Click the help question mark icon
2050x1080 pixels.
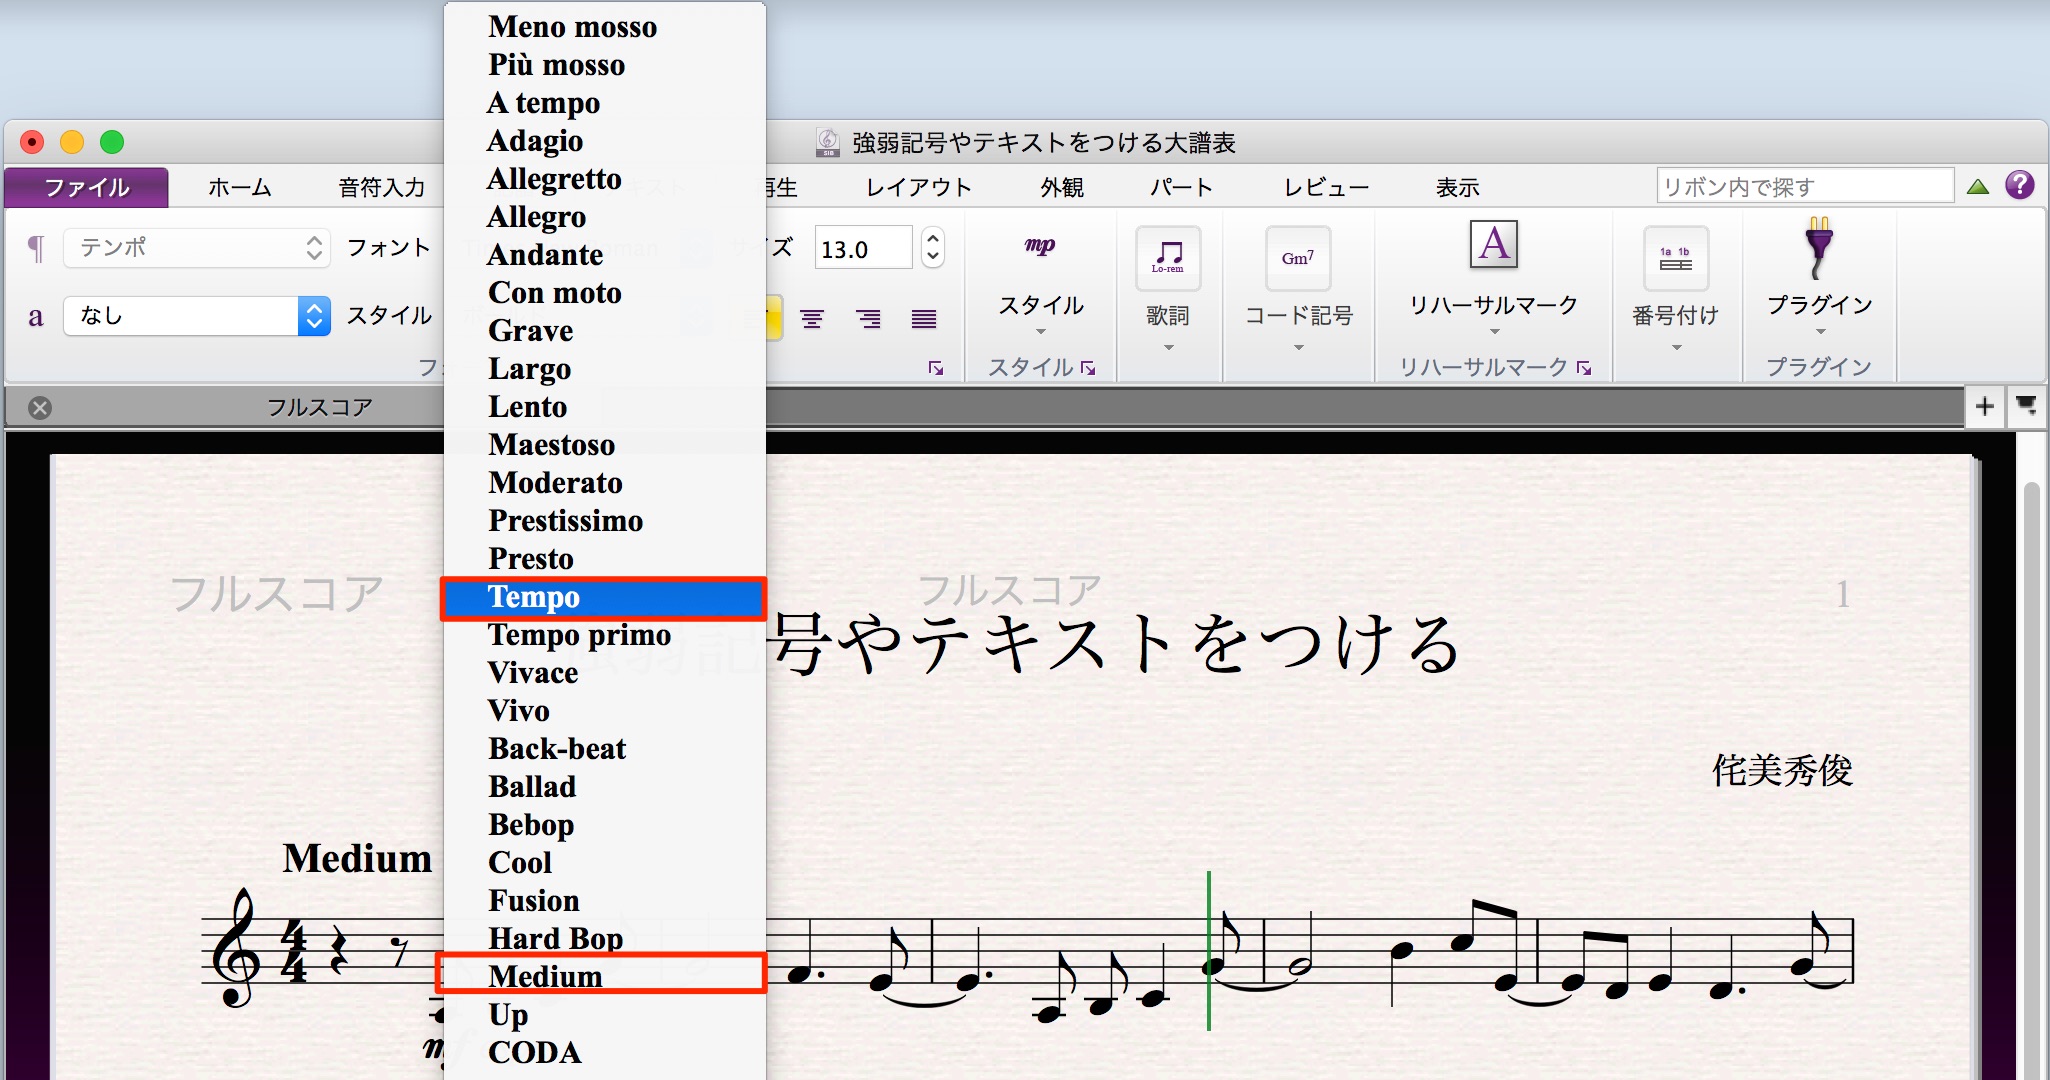pos(2019,185)
